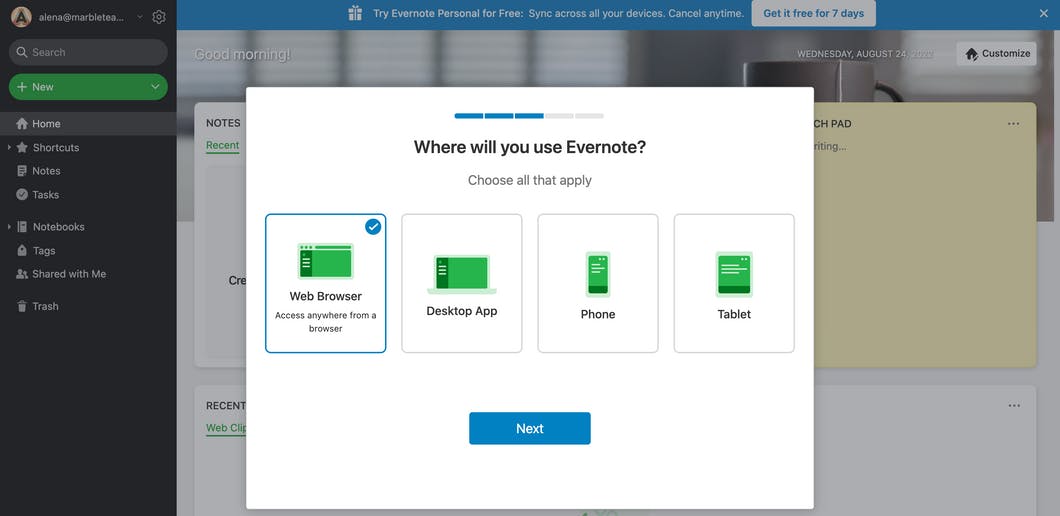Image resolution: width=1060 pixels, height=516 pixels.
Task: Click the Tags label icon
Action: [22, 250]
